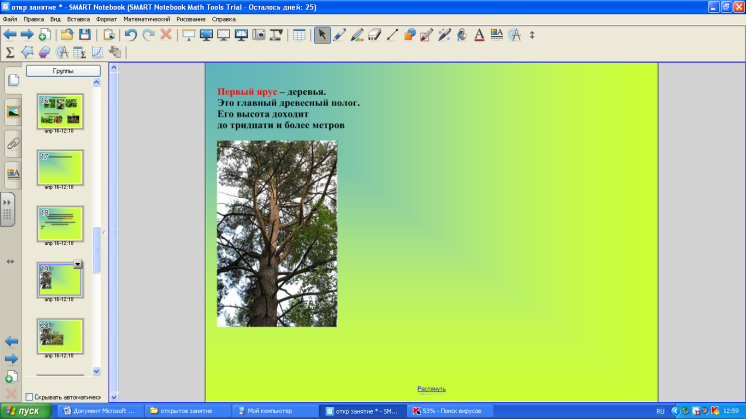Open the second-row compass measurement tool

62,52
